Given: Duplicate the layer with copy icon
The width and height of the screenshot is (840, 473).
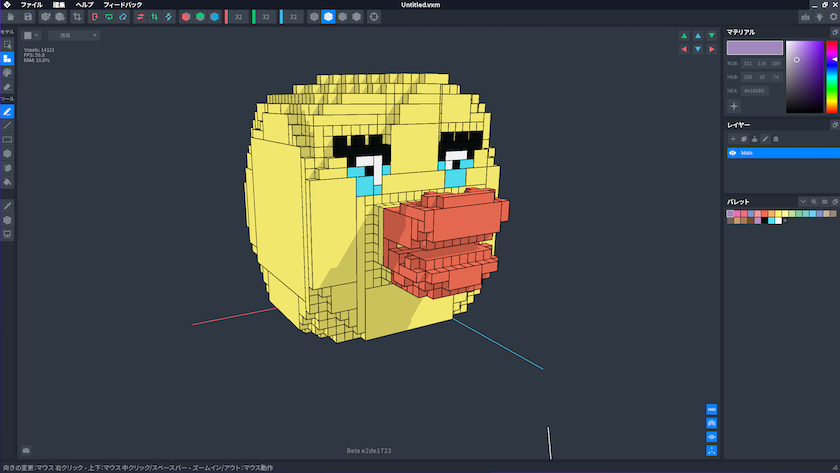Looking at the screenshot, I should (744, 139).
